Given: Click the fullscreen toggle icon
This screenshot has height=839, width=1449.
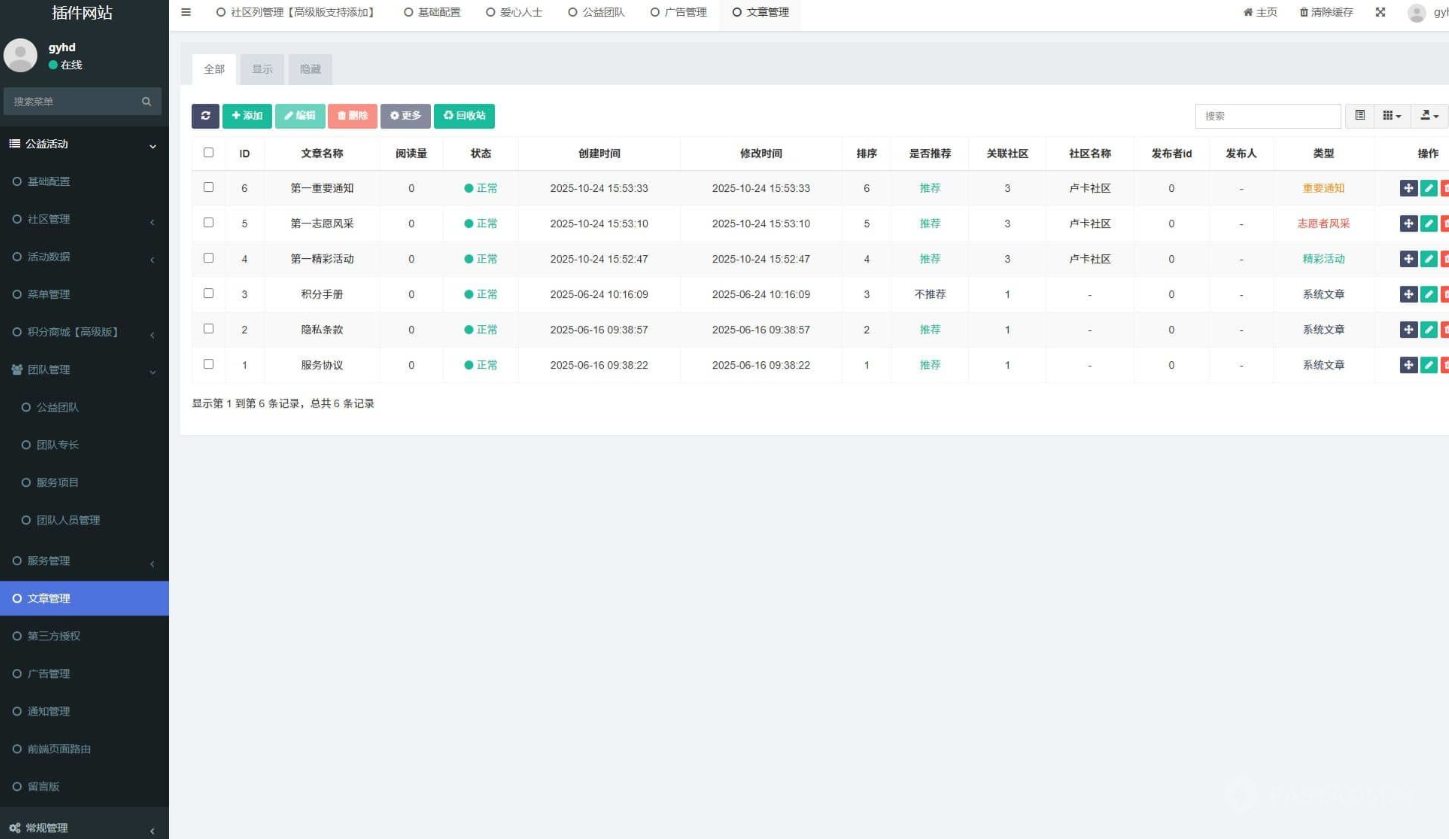Looking at the screenshot, I should (x=1380, y=12).
